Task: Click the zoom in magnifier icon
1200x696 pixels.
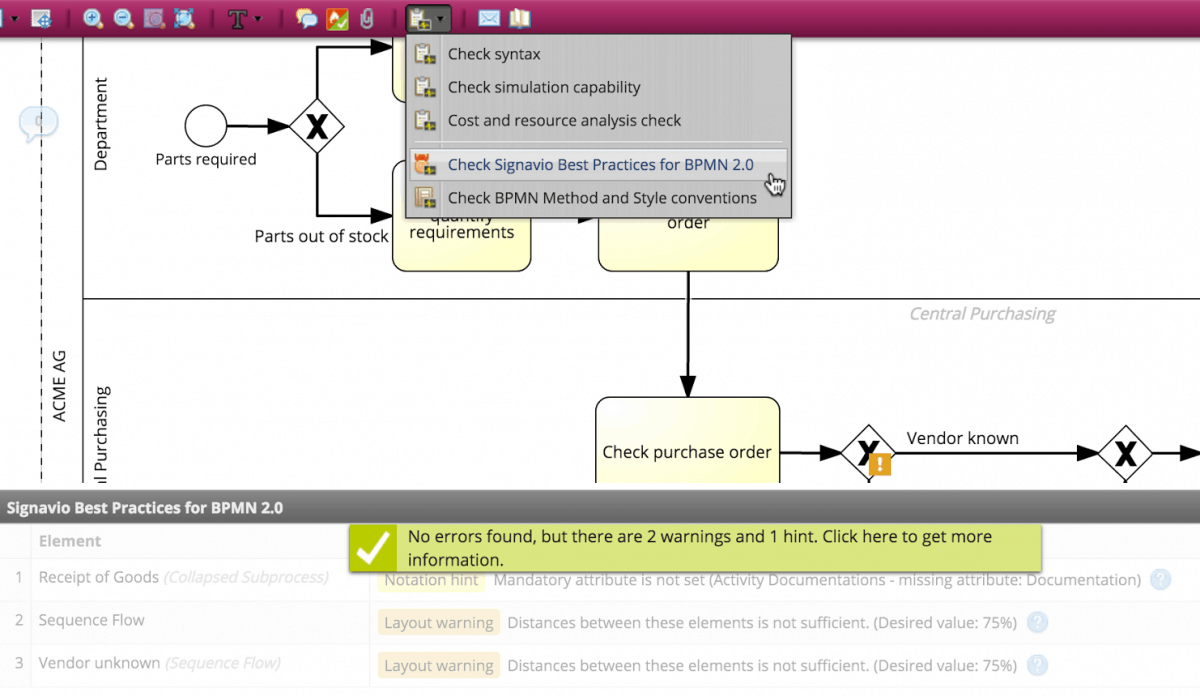Action: pos(93,18)
